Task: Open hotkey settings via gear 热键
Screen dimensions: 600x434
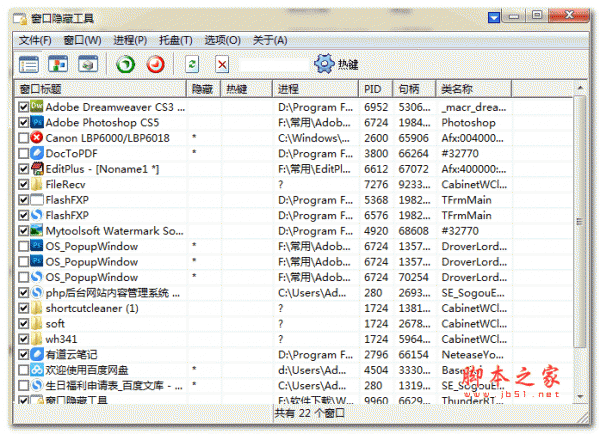Action: coord(336,64)
